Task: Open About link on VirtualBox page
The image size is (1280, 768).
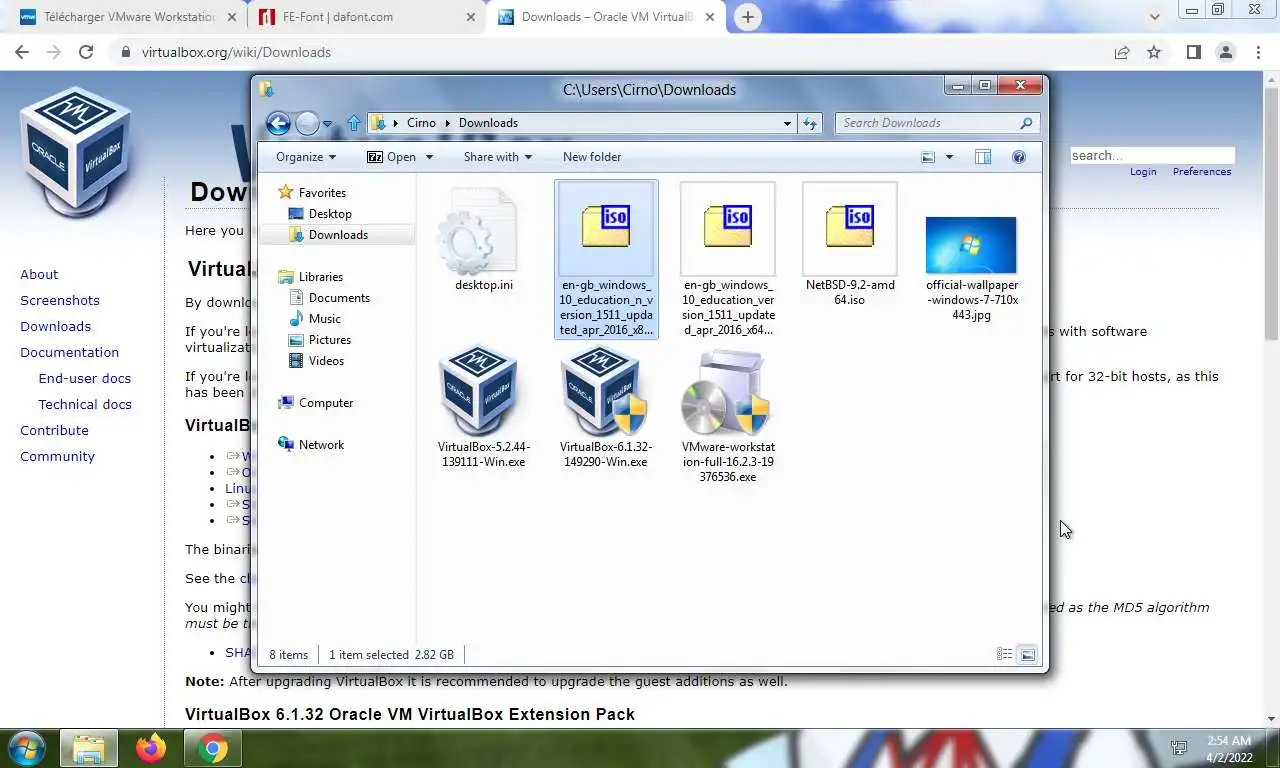Action: click(x=39, y=274)
